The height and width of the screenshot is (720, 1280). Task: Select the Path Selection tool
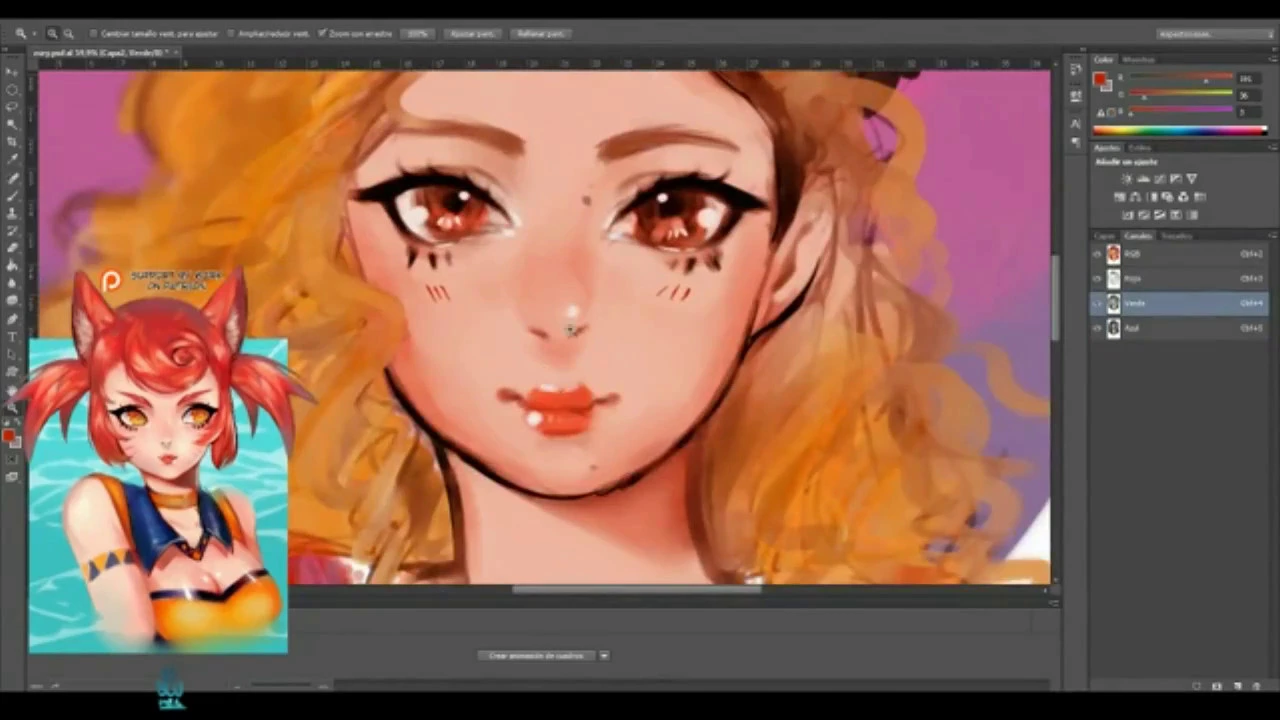[x=12, y=354]
